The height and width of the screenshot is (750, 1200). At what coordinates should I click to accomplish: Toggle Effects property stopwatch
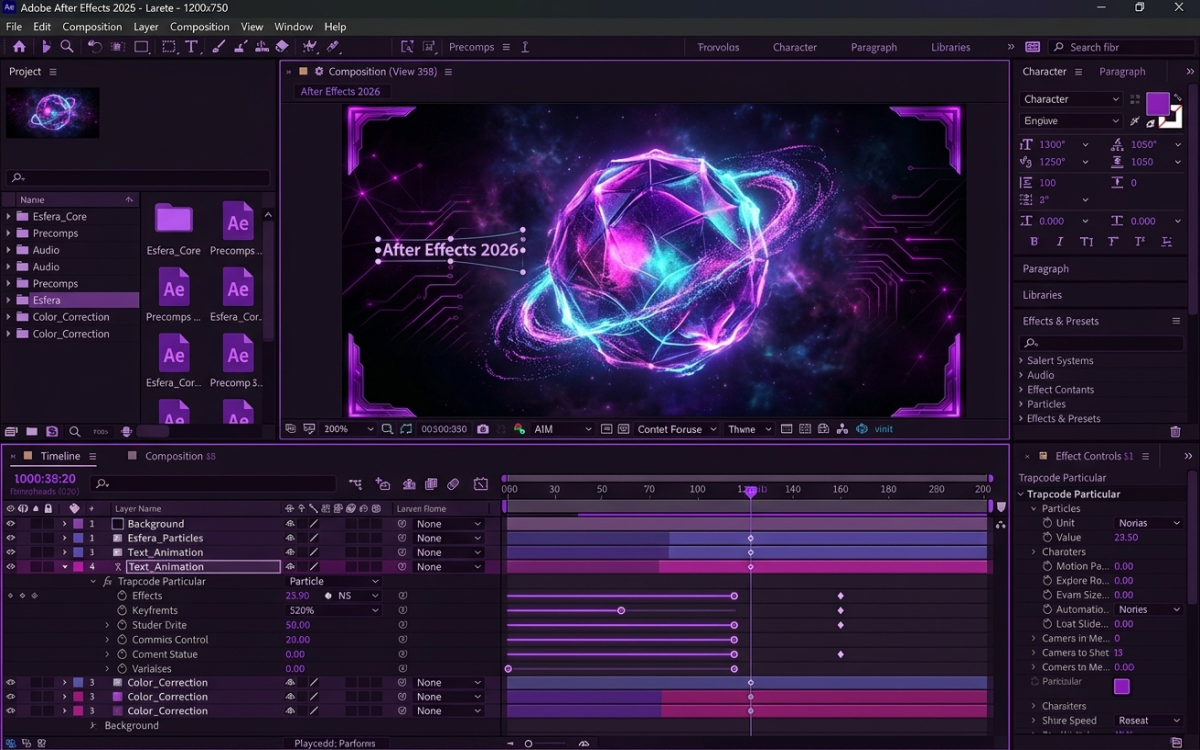[122, 596]
